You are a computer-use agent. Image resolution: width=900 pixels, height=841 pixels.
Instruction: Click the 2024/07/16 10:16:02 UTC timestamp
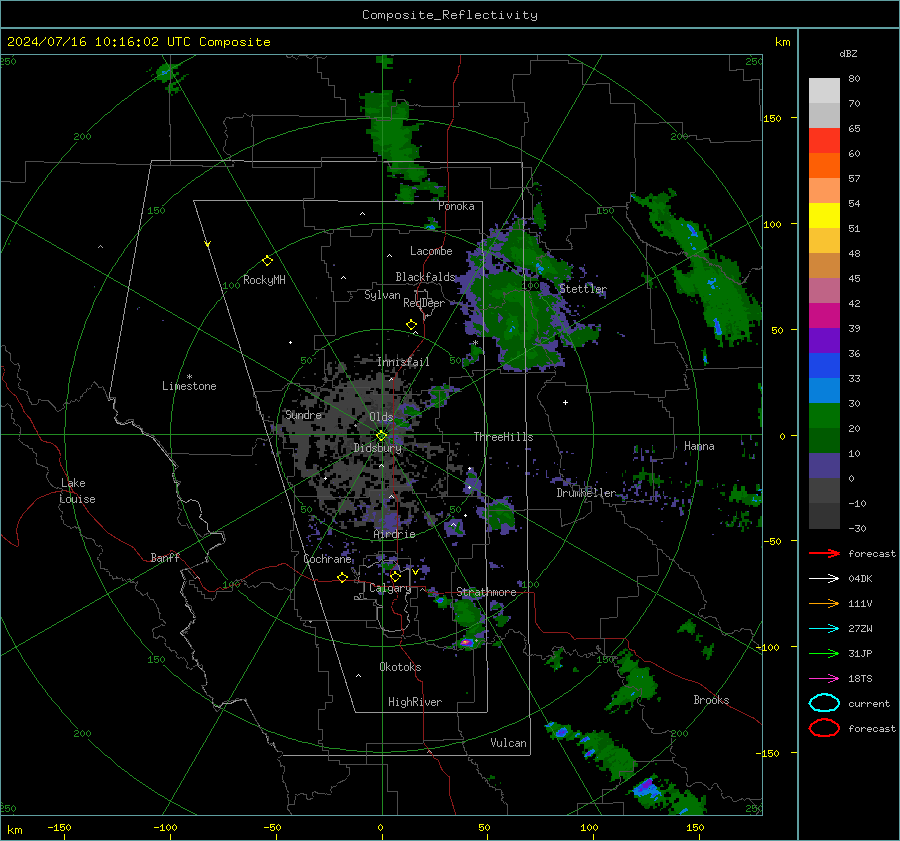pos(138,42)
